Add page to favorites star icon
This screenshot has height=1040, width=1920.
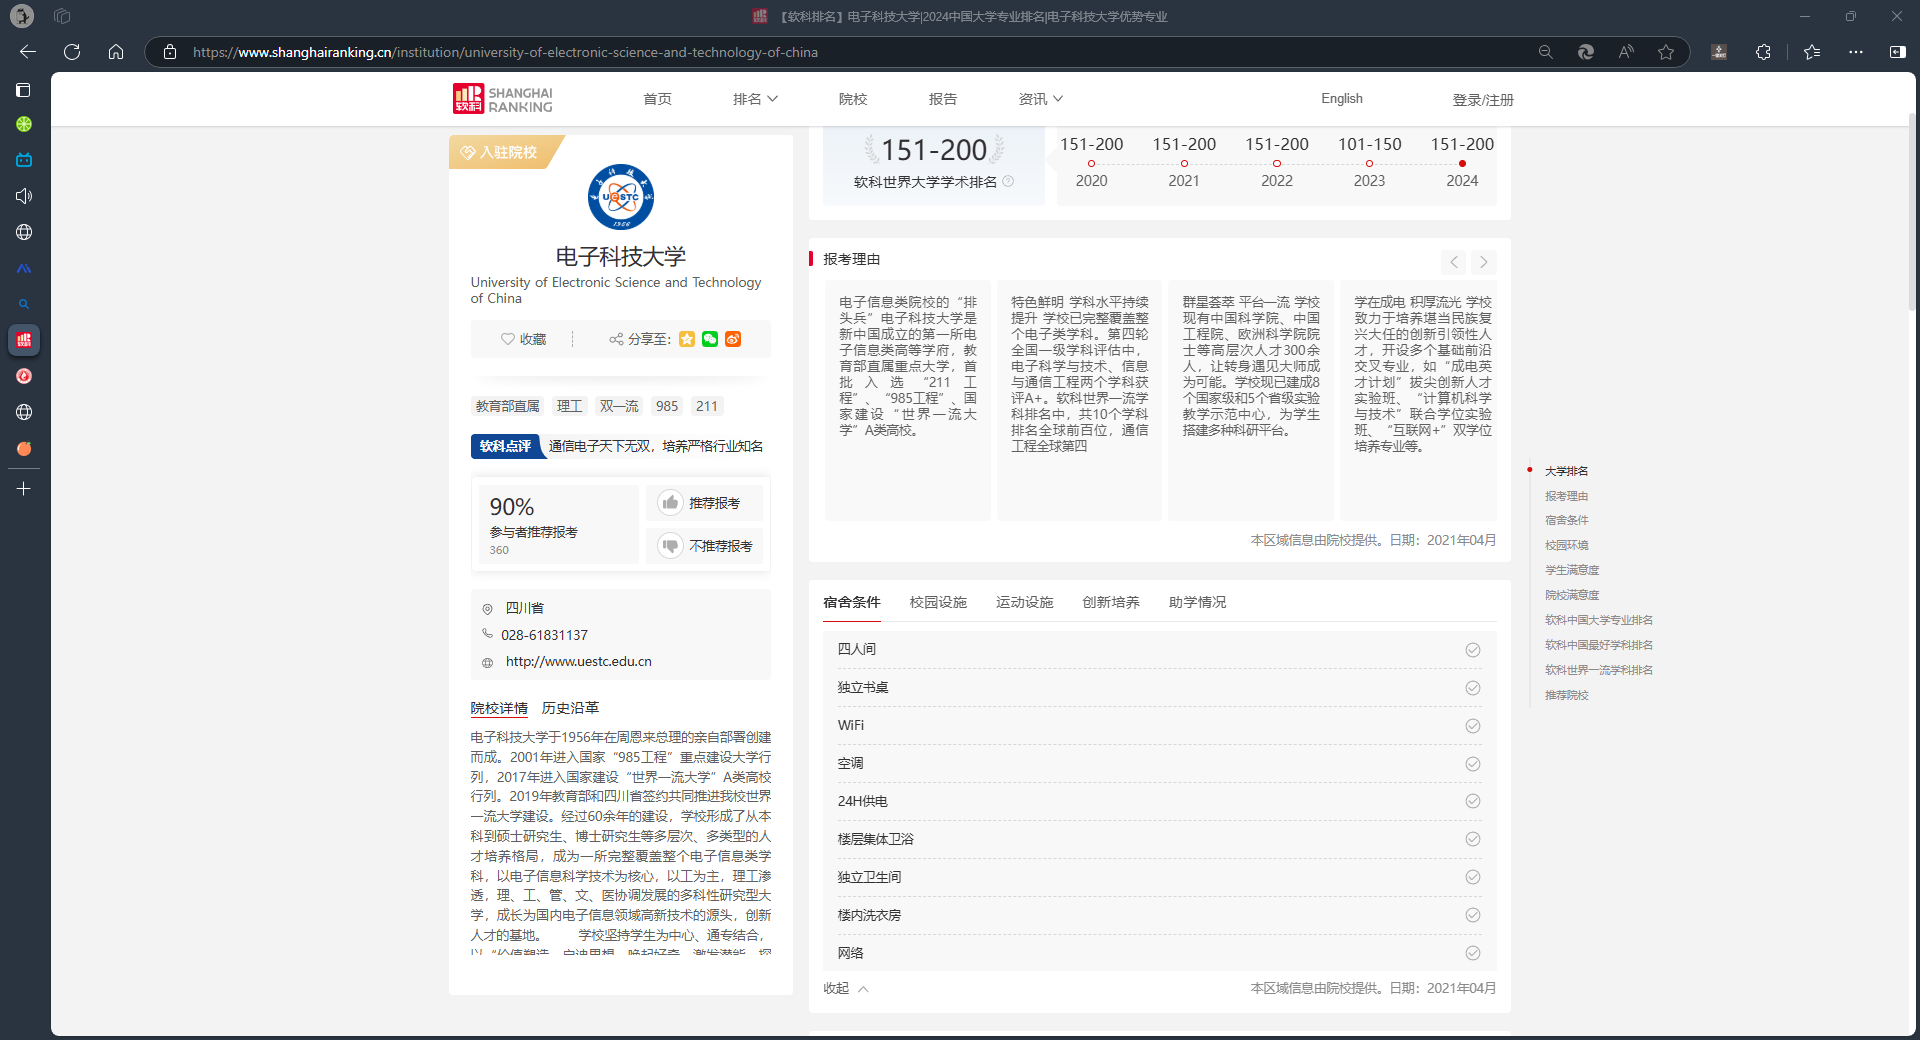tap(1666, 52)
